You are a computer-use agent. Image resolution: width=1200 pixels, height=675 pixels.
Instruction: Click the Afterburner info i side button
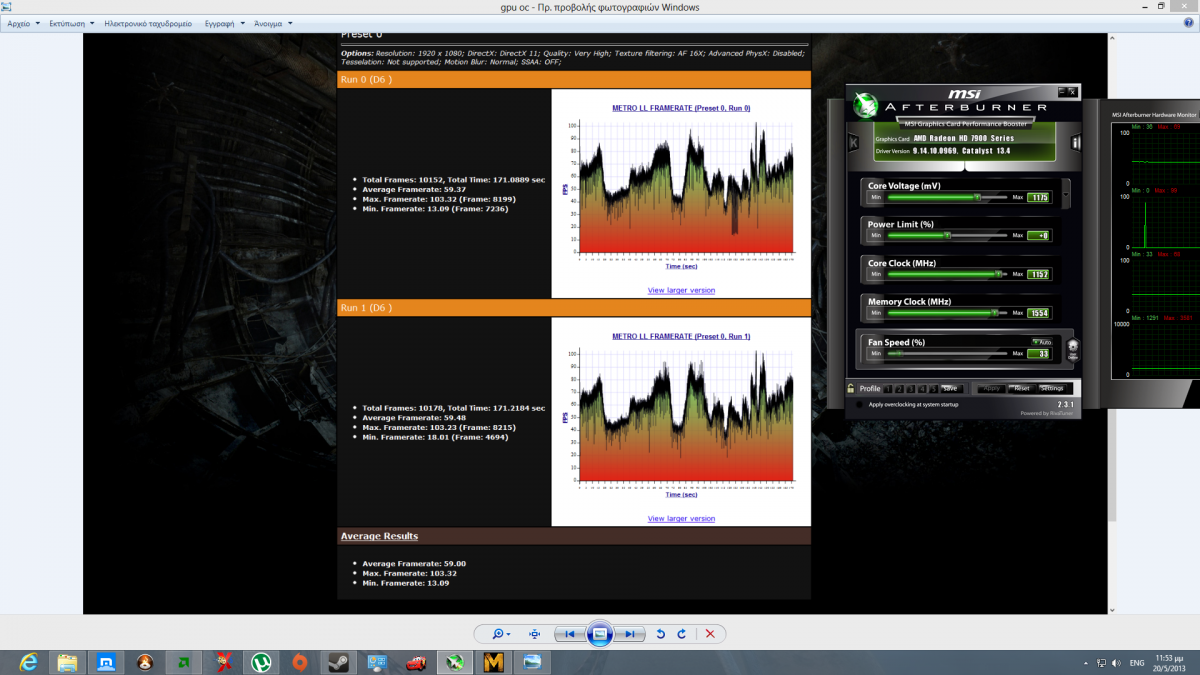click(x=1076, y=143)
